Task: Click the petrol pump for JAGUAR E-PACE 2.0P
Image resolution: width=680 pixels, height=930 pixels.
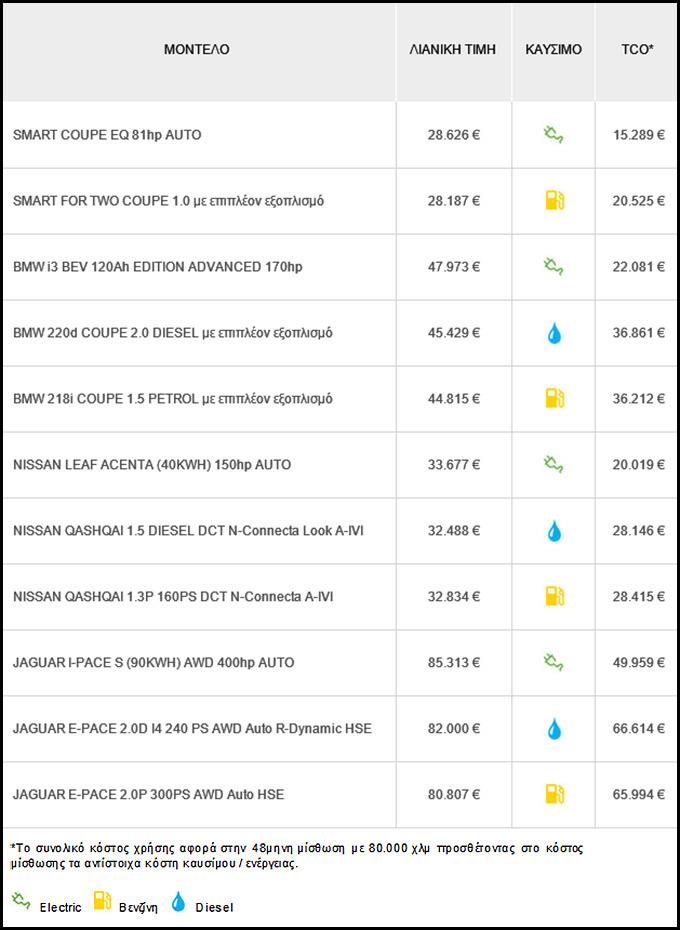Action: tap(554, 795)
